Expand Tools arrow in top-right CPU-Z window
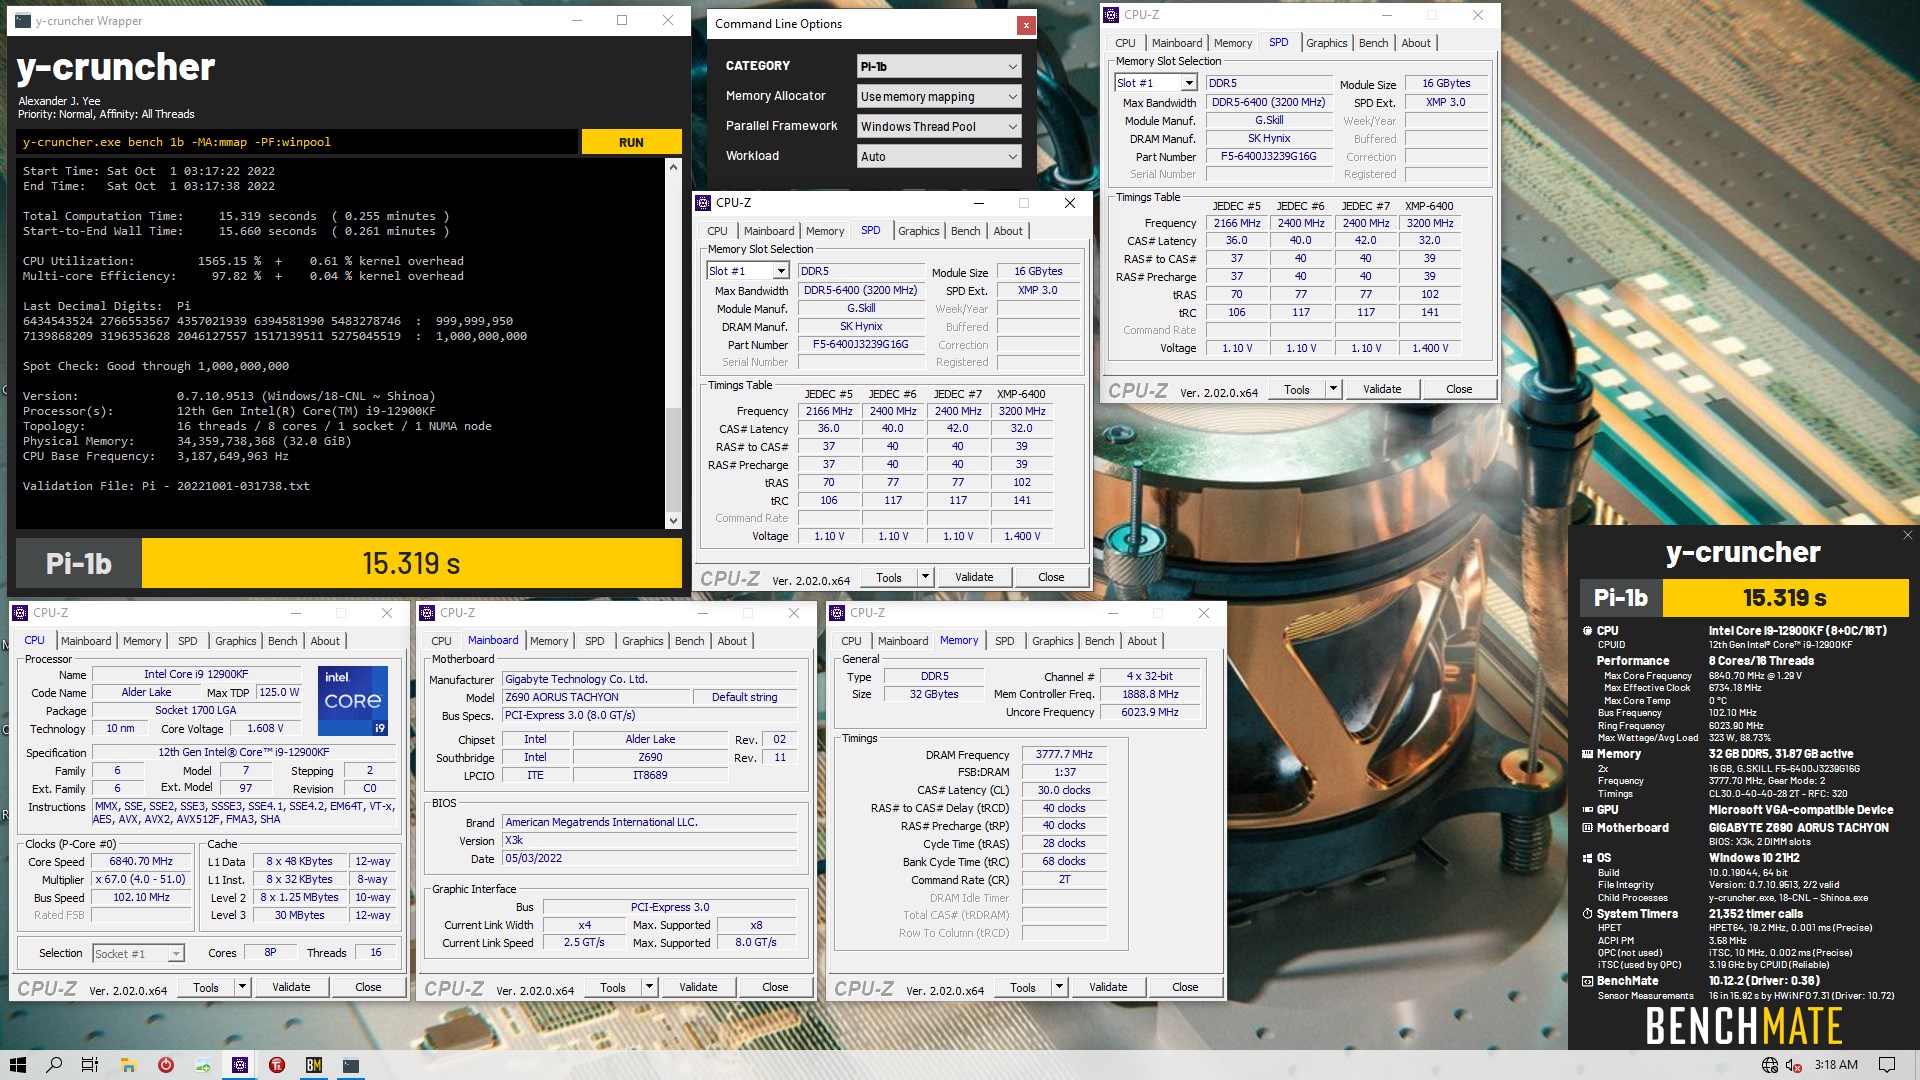Image resolution: width=1920 pixels, height=1080 pixels. pyautogui.click(x=1333, y=389)
